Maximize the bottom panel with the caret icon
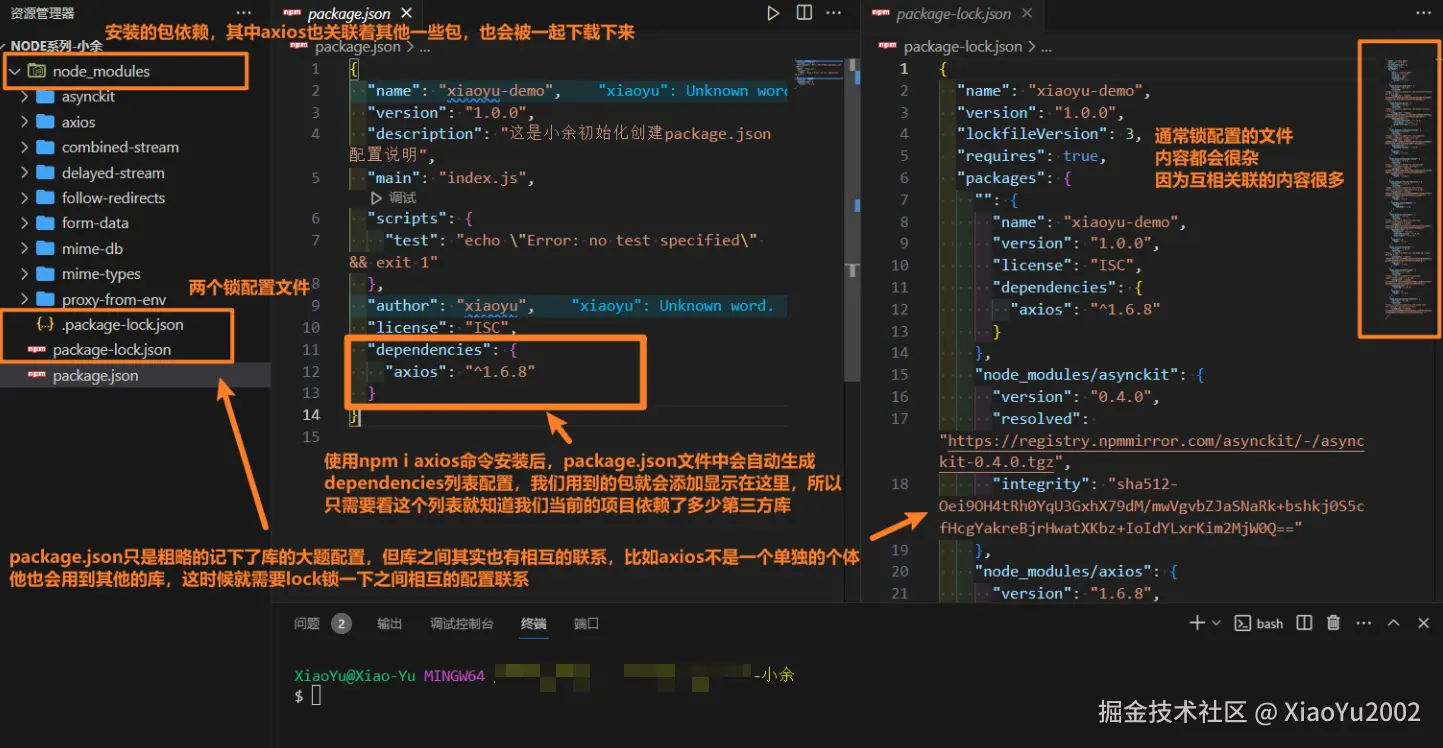This screenshot has height=748, width=1443. click(1393, 623)
